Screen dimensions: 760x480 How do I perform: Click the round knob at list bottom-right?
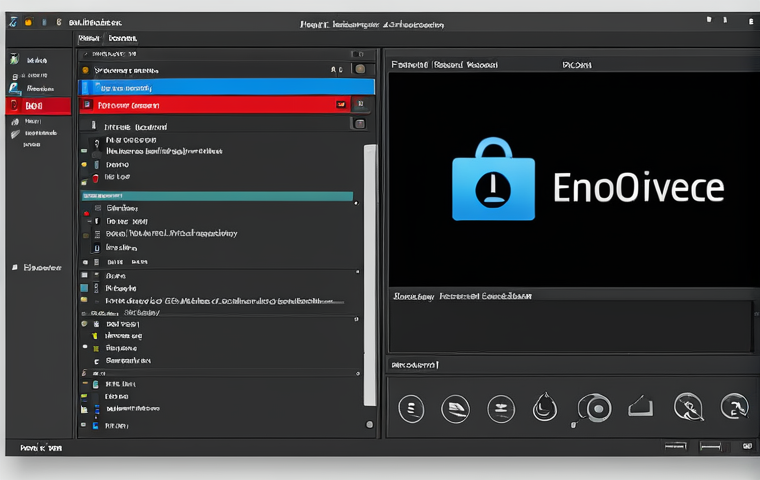[x=369, y=424]
